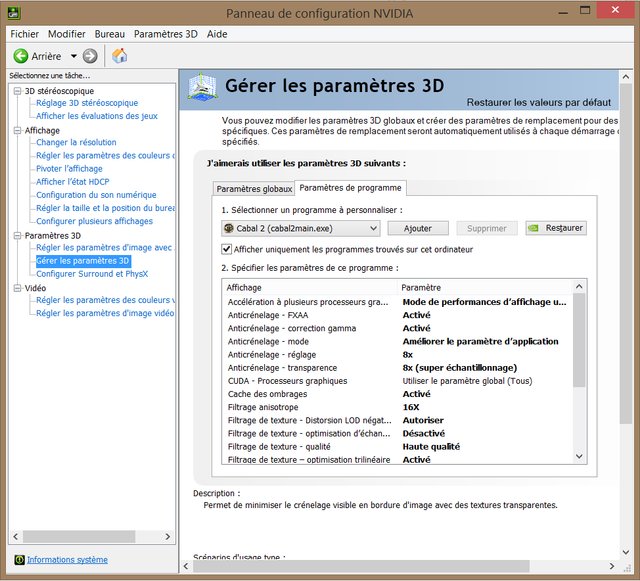Click the NVIDIA icon in title bar
The width and height of the screenshot is (640, 581).
pyautogui.click(x=13, y=13)
